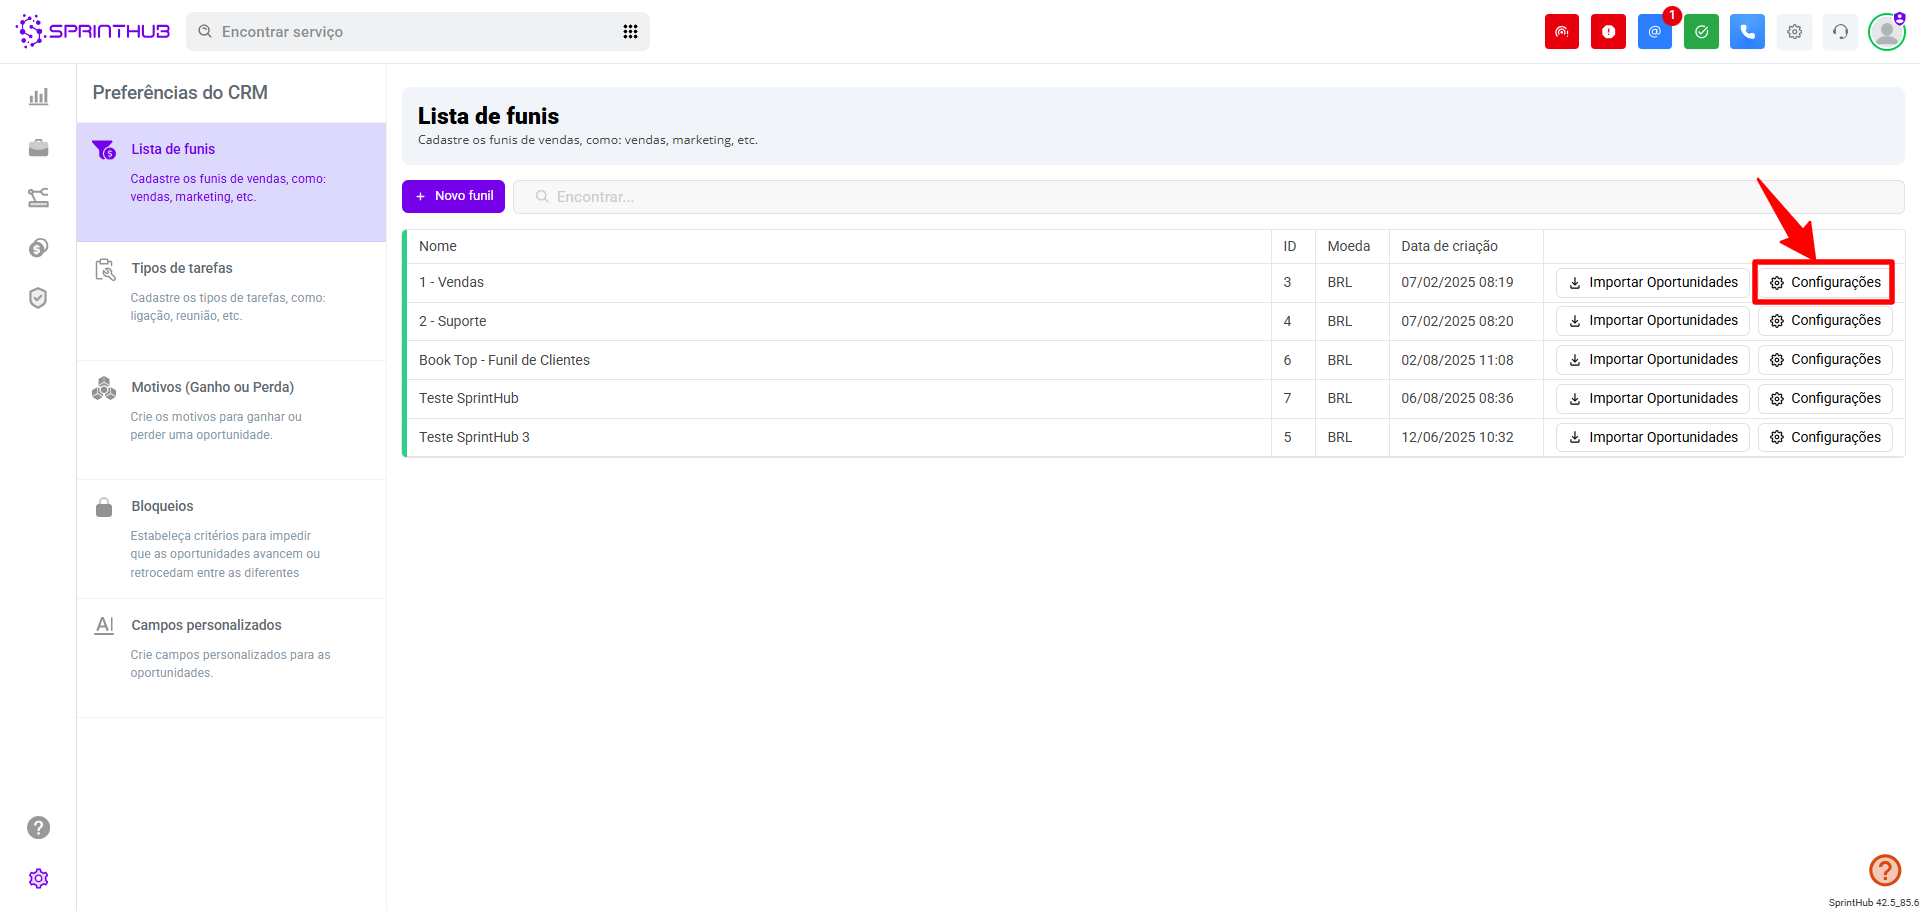Click Importar Oportunidades for 2 - Suporte
This screenshot has width=1920, height=911.
coord(1652,321)
